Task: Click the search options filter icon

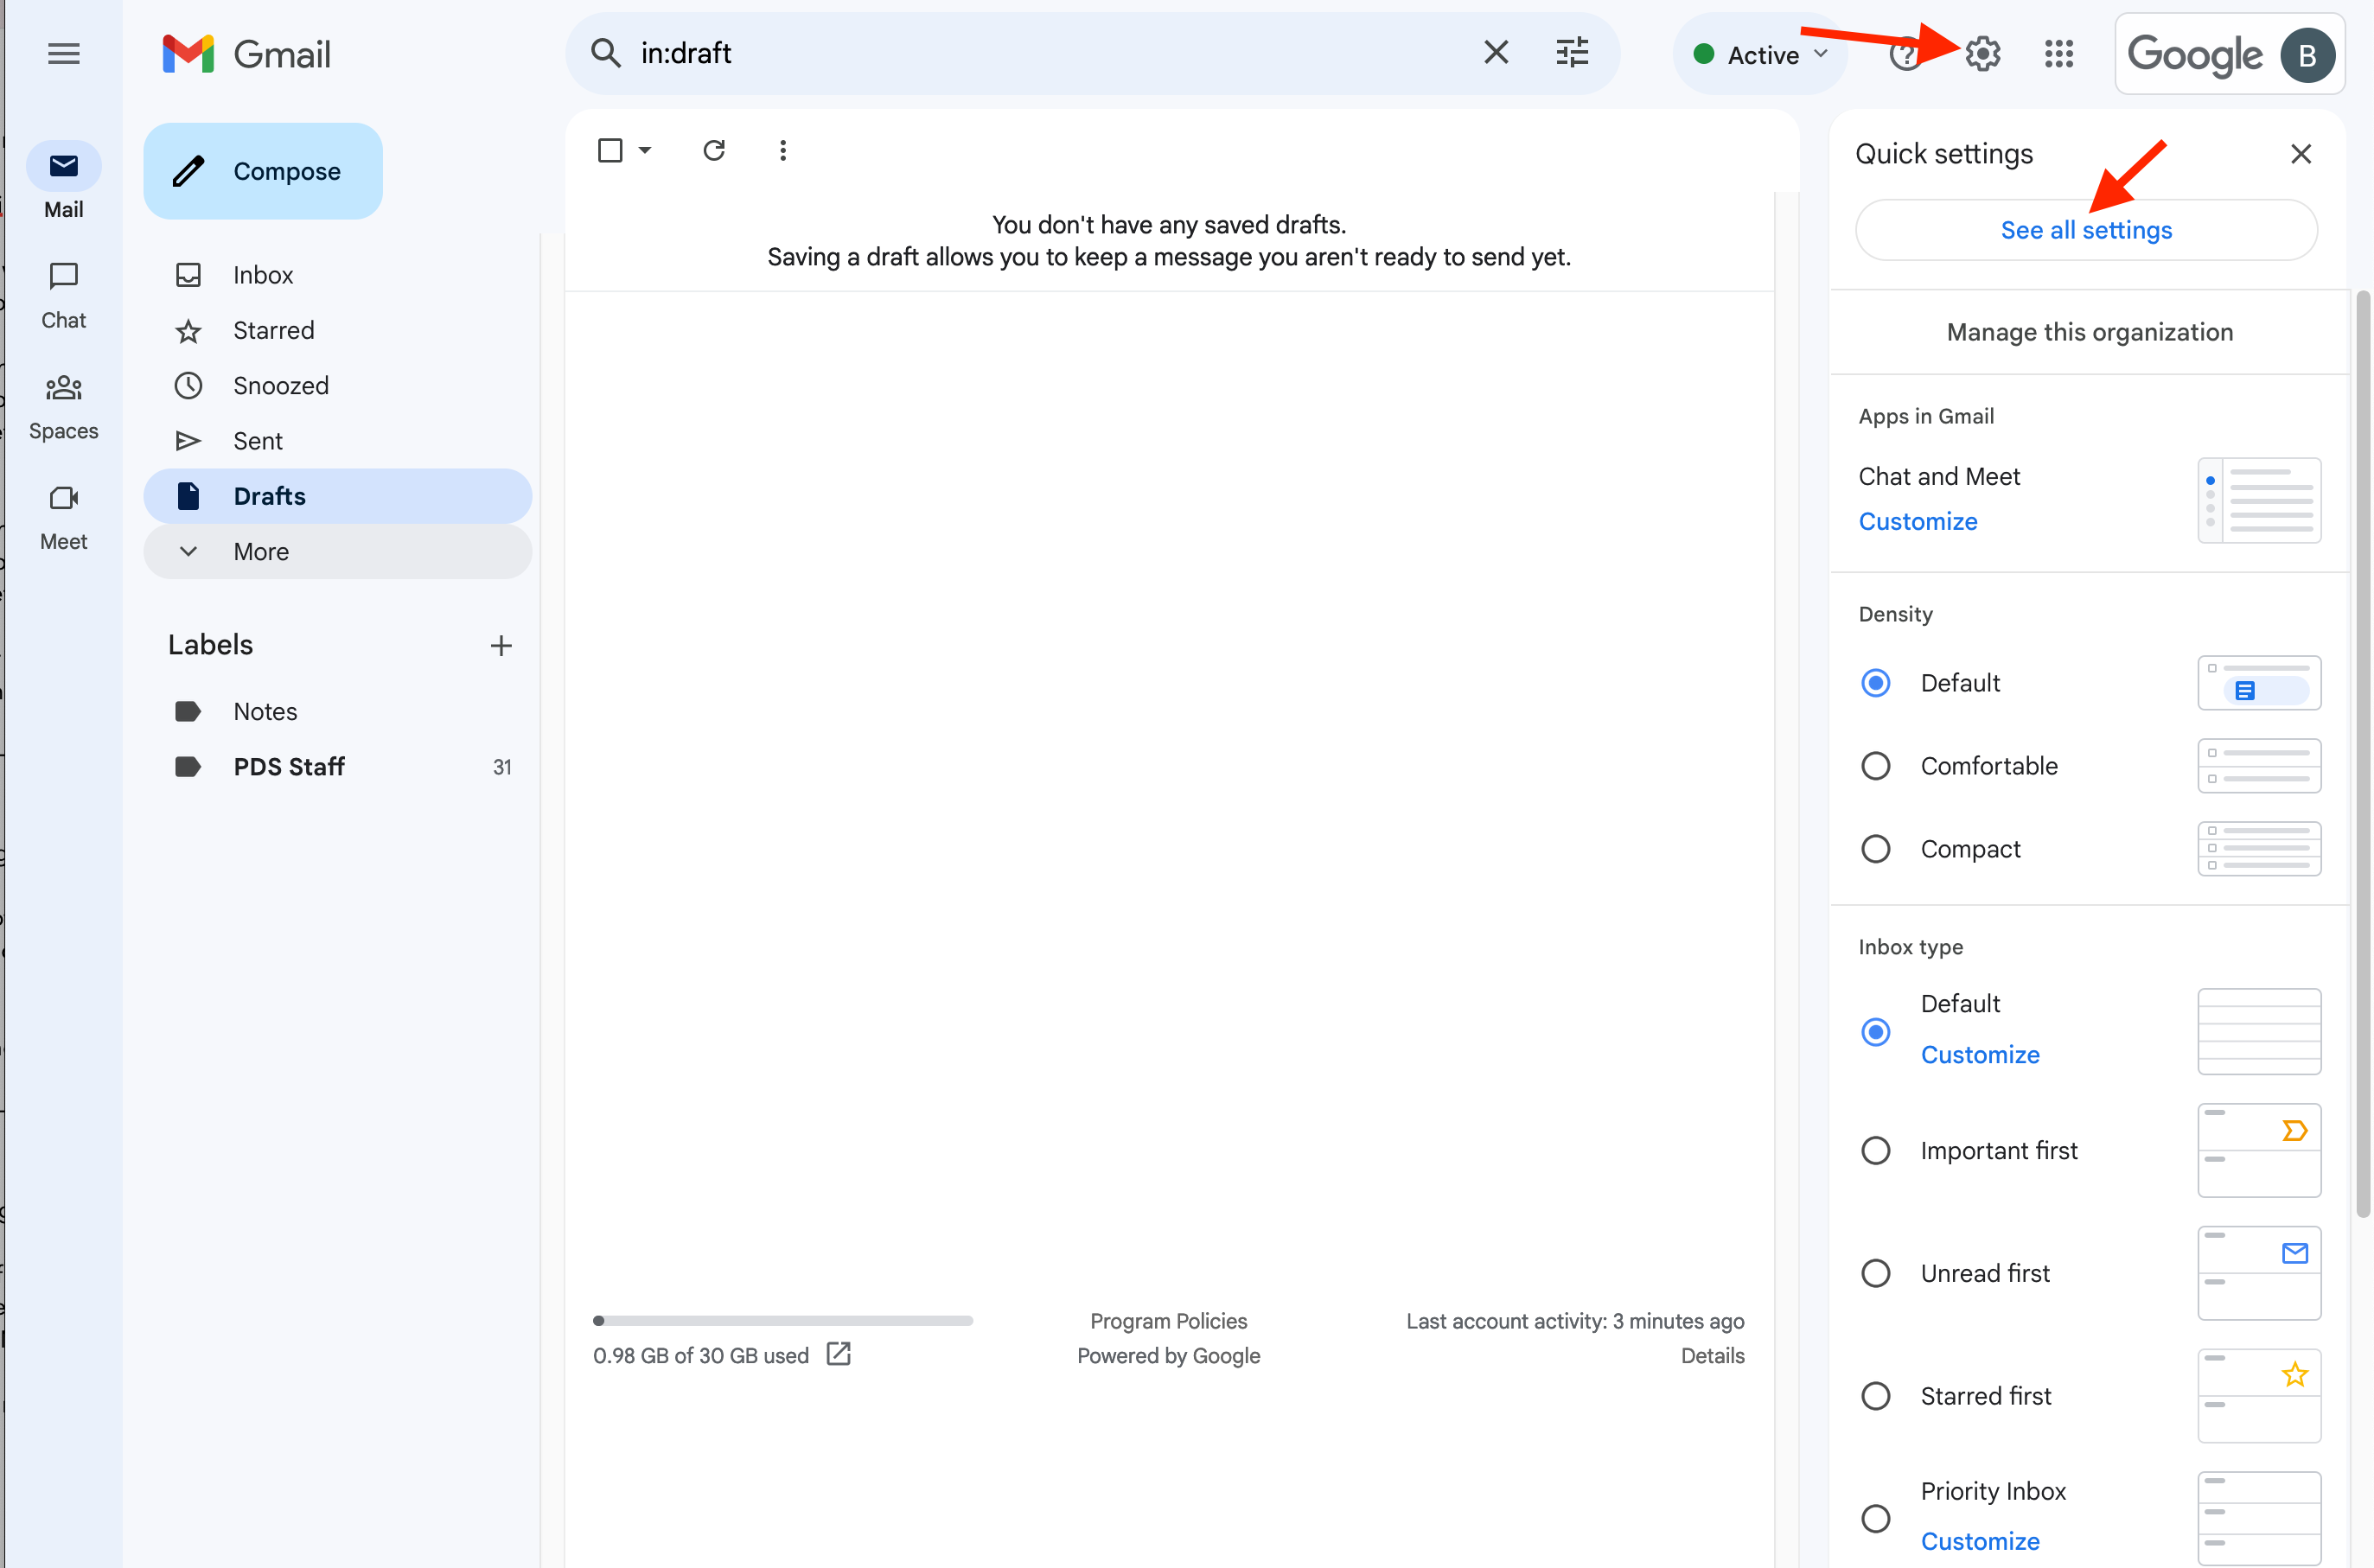Action: click(x=1572, y=53)
